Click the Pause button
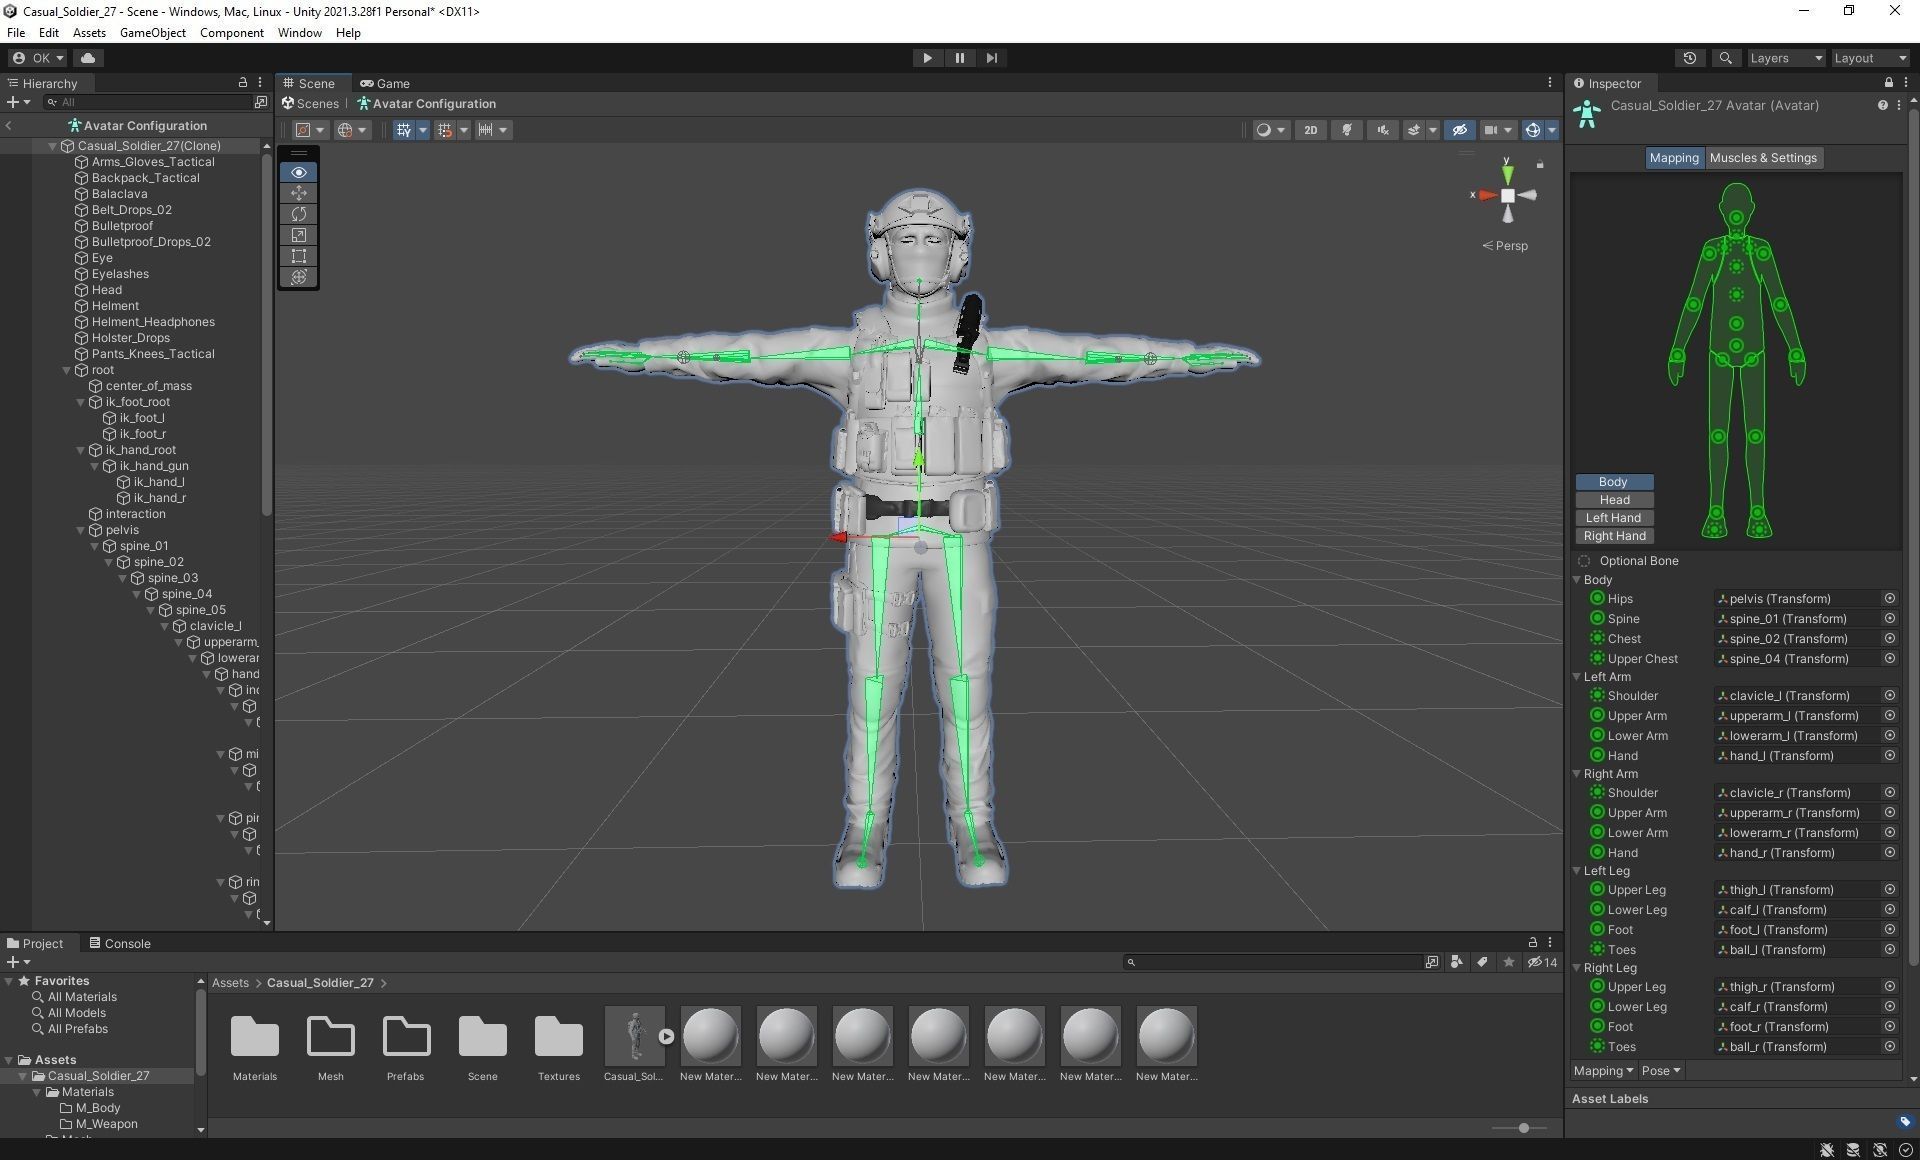The image size is (1920, 1160). click(x=959, y=58)
